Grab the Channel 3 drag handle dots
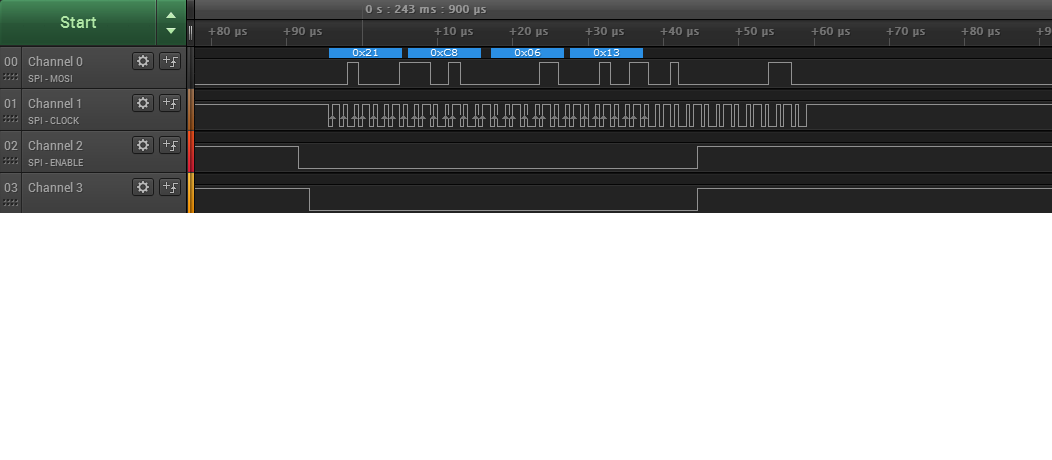The width and height of the screenshot is (1052, 460). pos(11,203)
